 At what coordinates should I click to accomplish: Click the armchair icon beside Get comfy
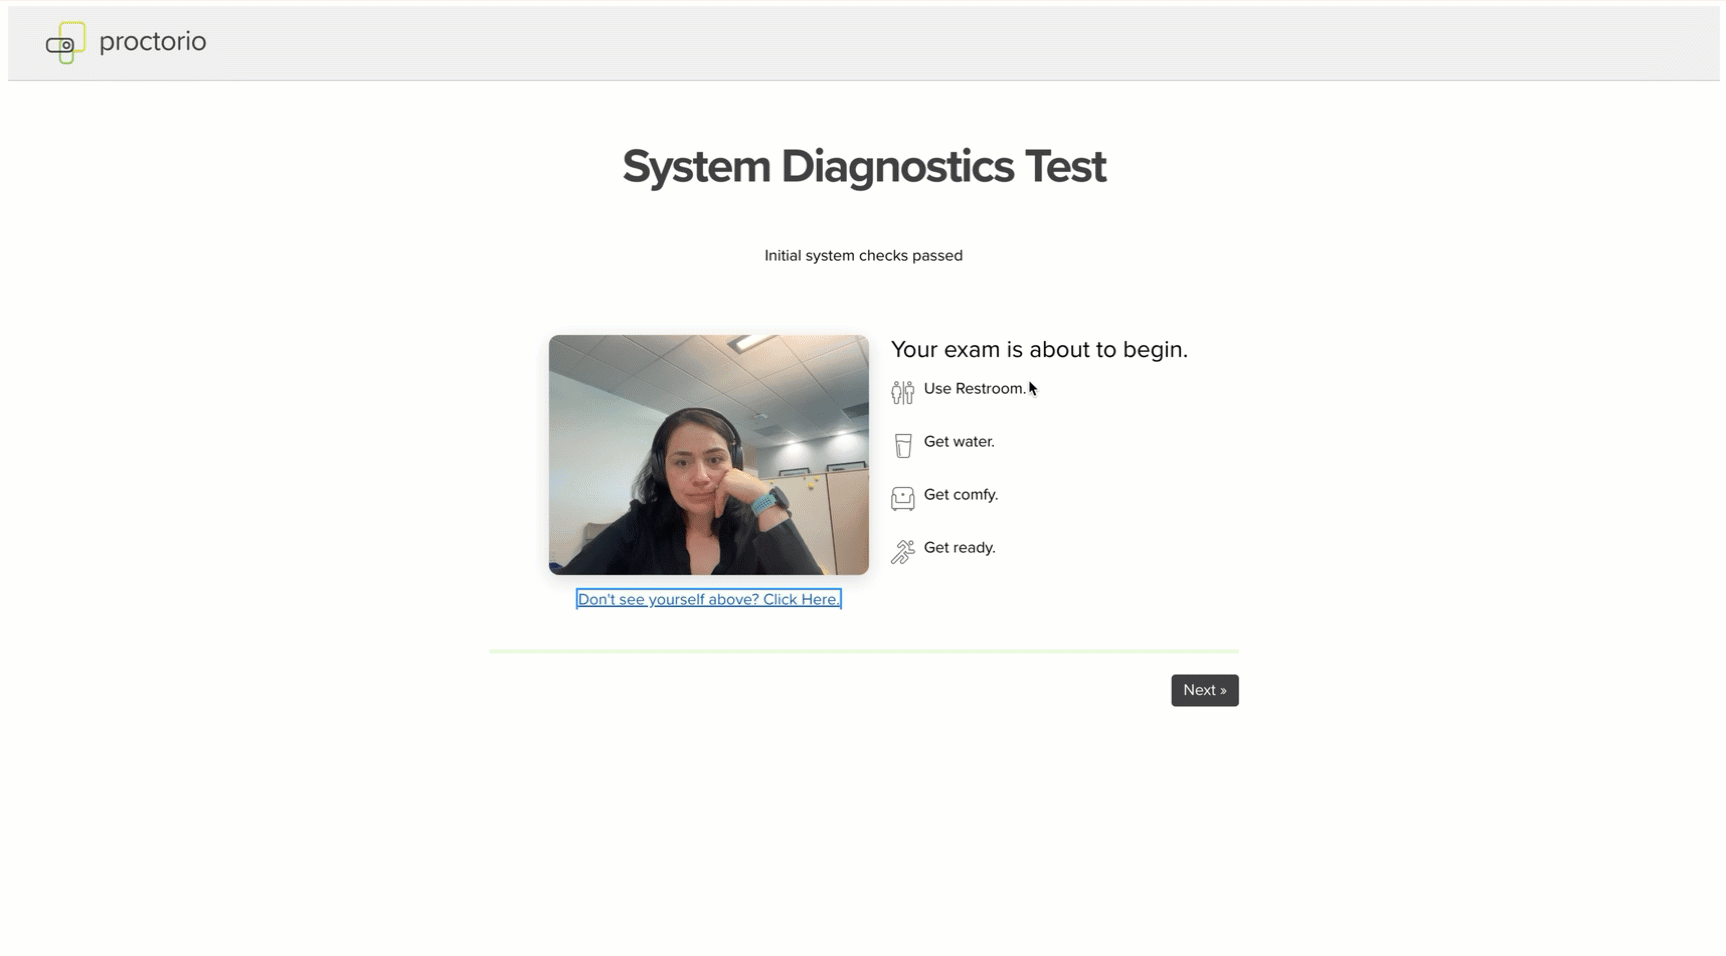point(902,498)
